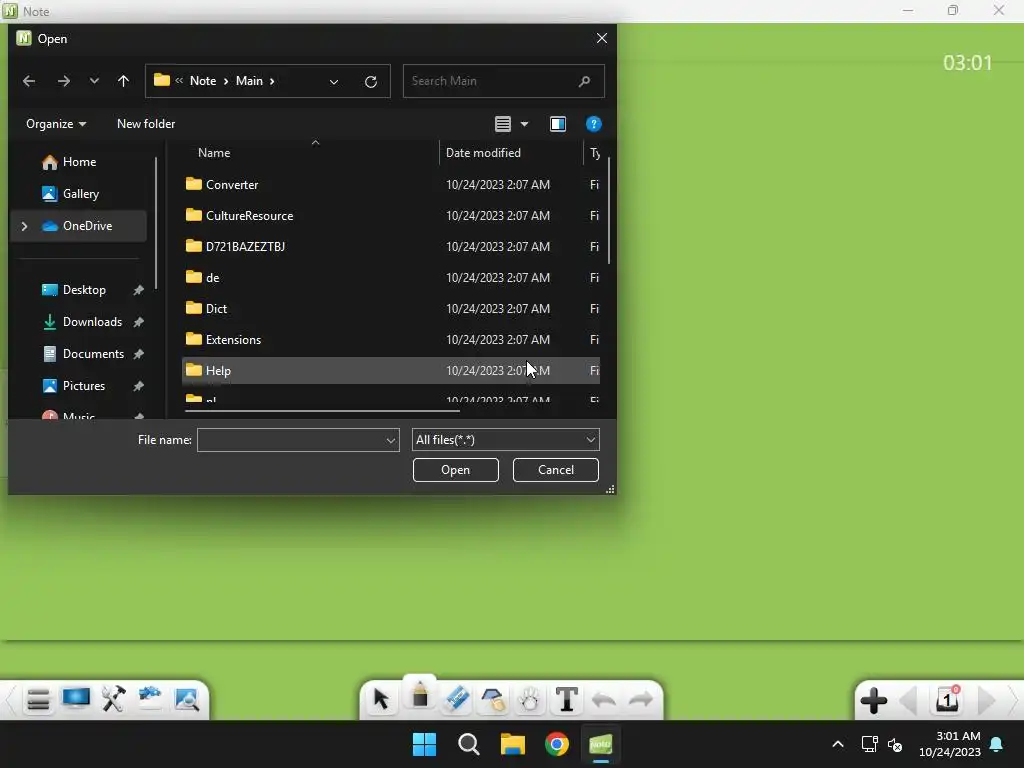The height and width of the screenshot is (768, 1024).
Task: Open the view options dropdown arrow
Action: (524, 124)
